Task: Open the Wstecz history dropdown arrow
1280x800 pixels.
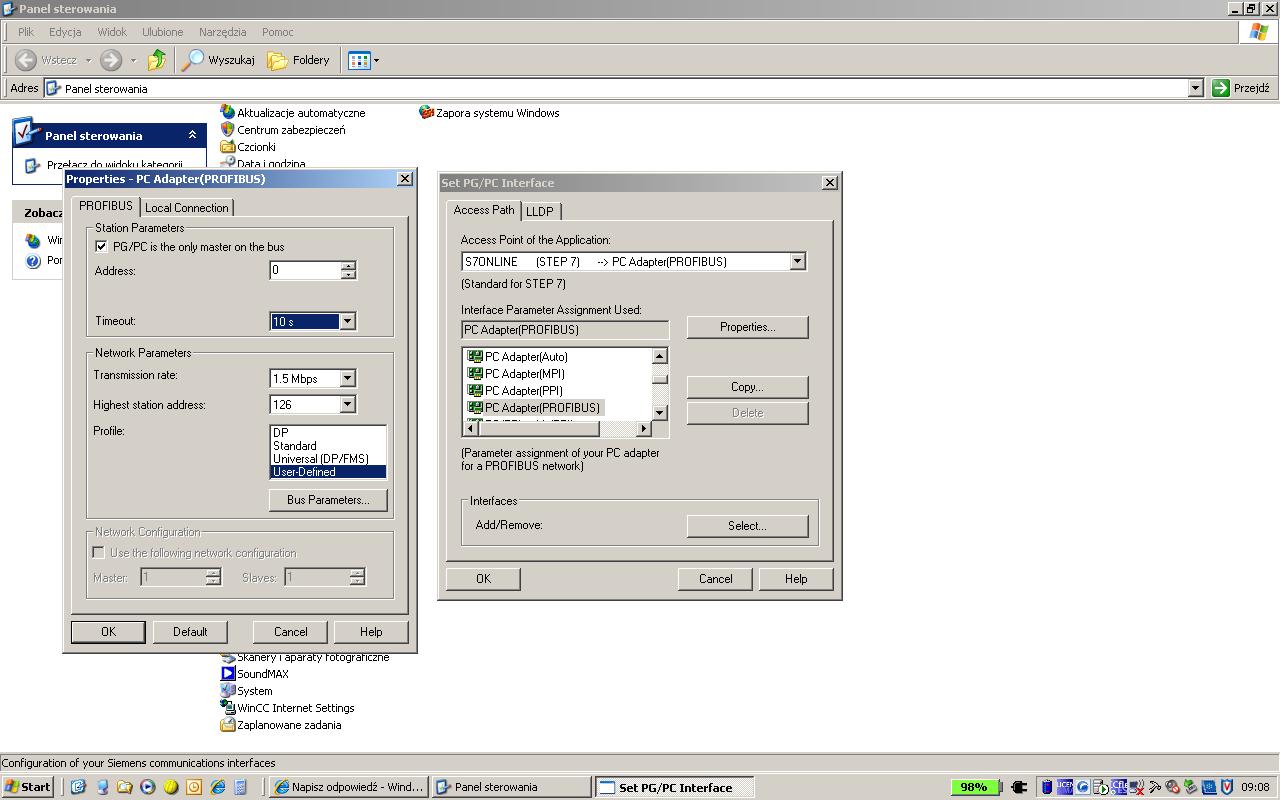Action: tap(88, 60)
